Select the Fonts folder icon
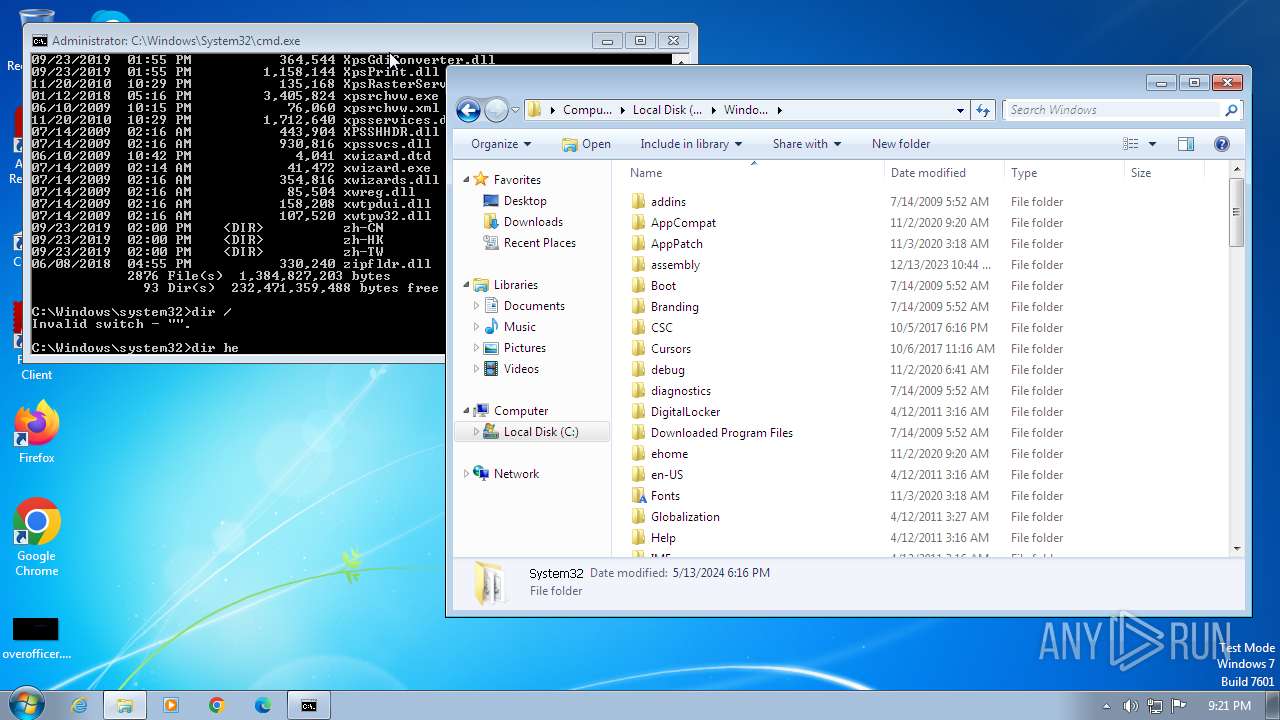The width and height of the screenshot is (1280, 720). tap(639, 496)
